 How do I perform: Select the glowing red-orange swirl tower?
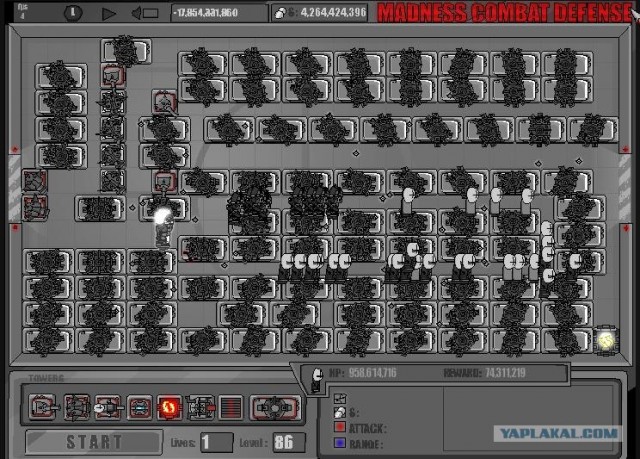click(169, 407)
